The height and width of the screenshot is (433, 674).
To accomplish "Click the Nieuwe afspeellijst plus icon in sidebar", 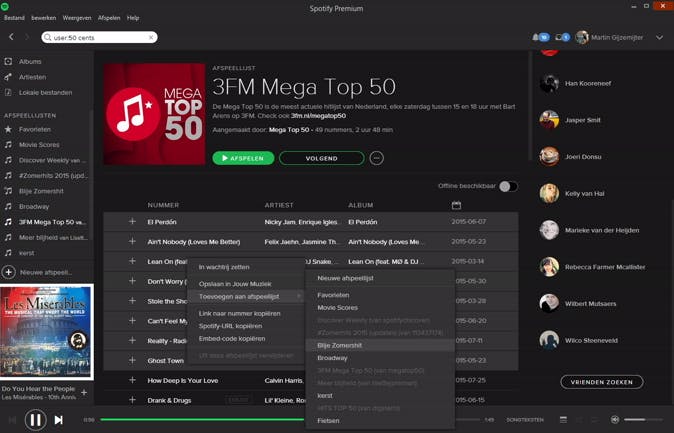I will [x=9, y=272].
